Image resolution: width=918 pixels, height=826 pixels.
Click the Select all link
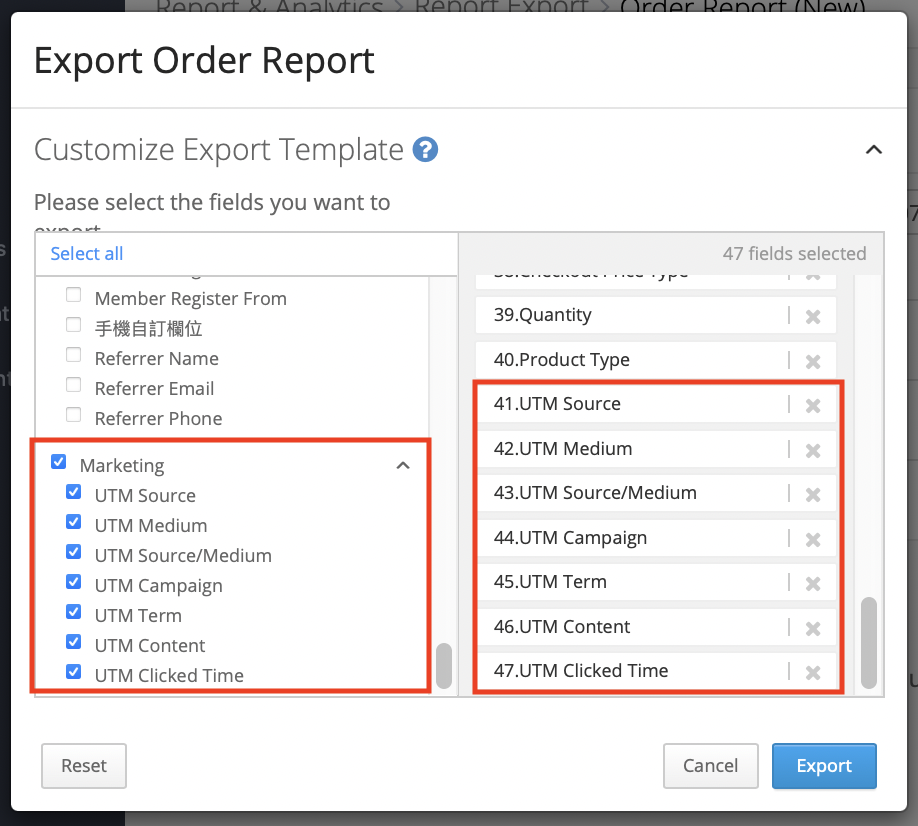click(87, 254)
